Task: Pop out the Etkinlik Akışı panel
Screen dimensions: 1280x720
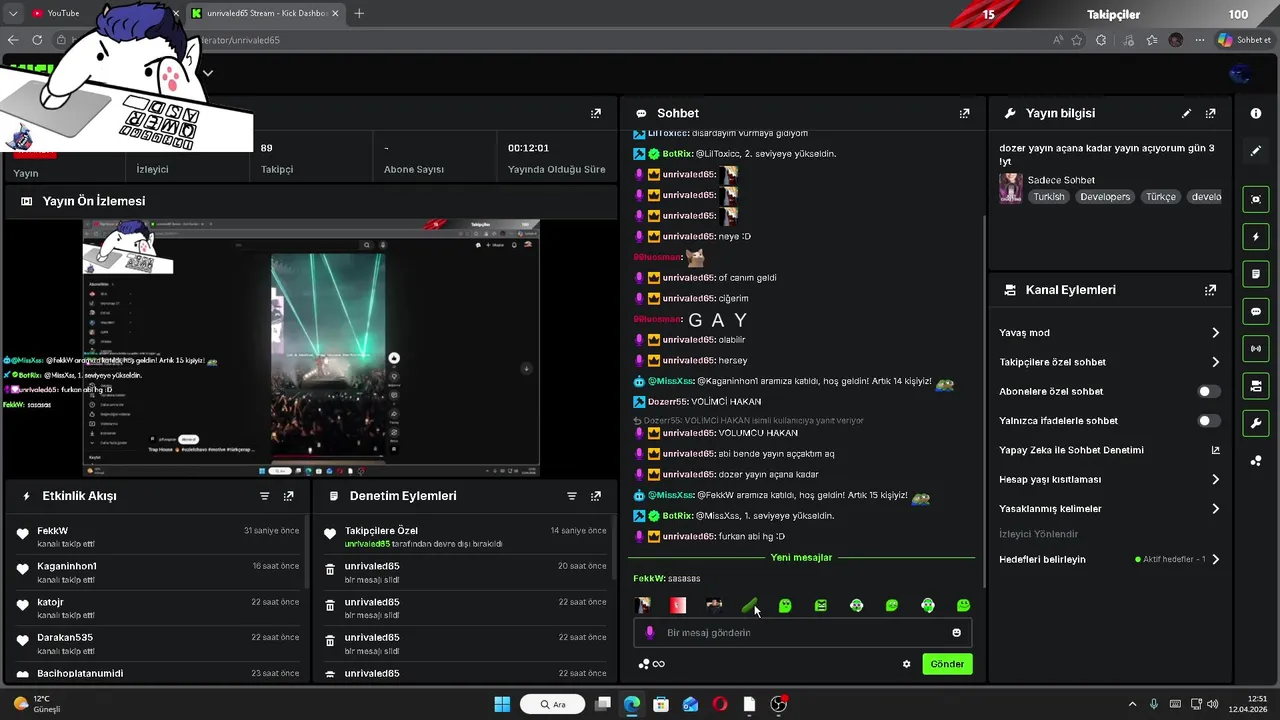Action: [288, 496]
